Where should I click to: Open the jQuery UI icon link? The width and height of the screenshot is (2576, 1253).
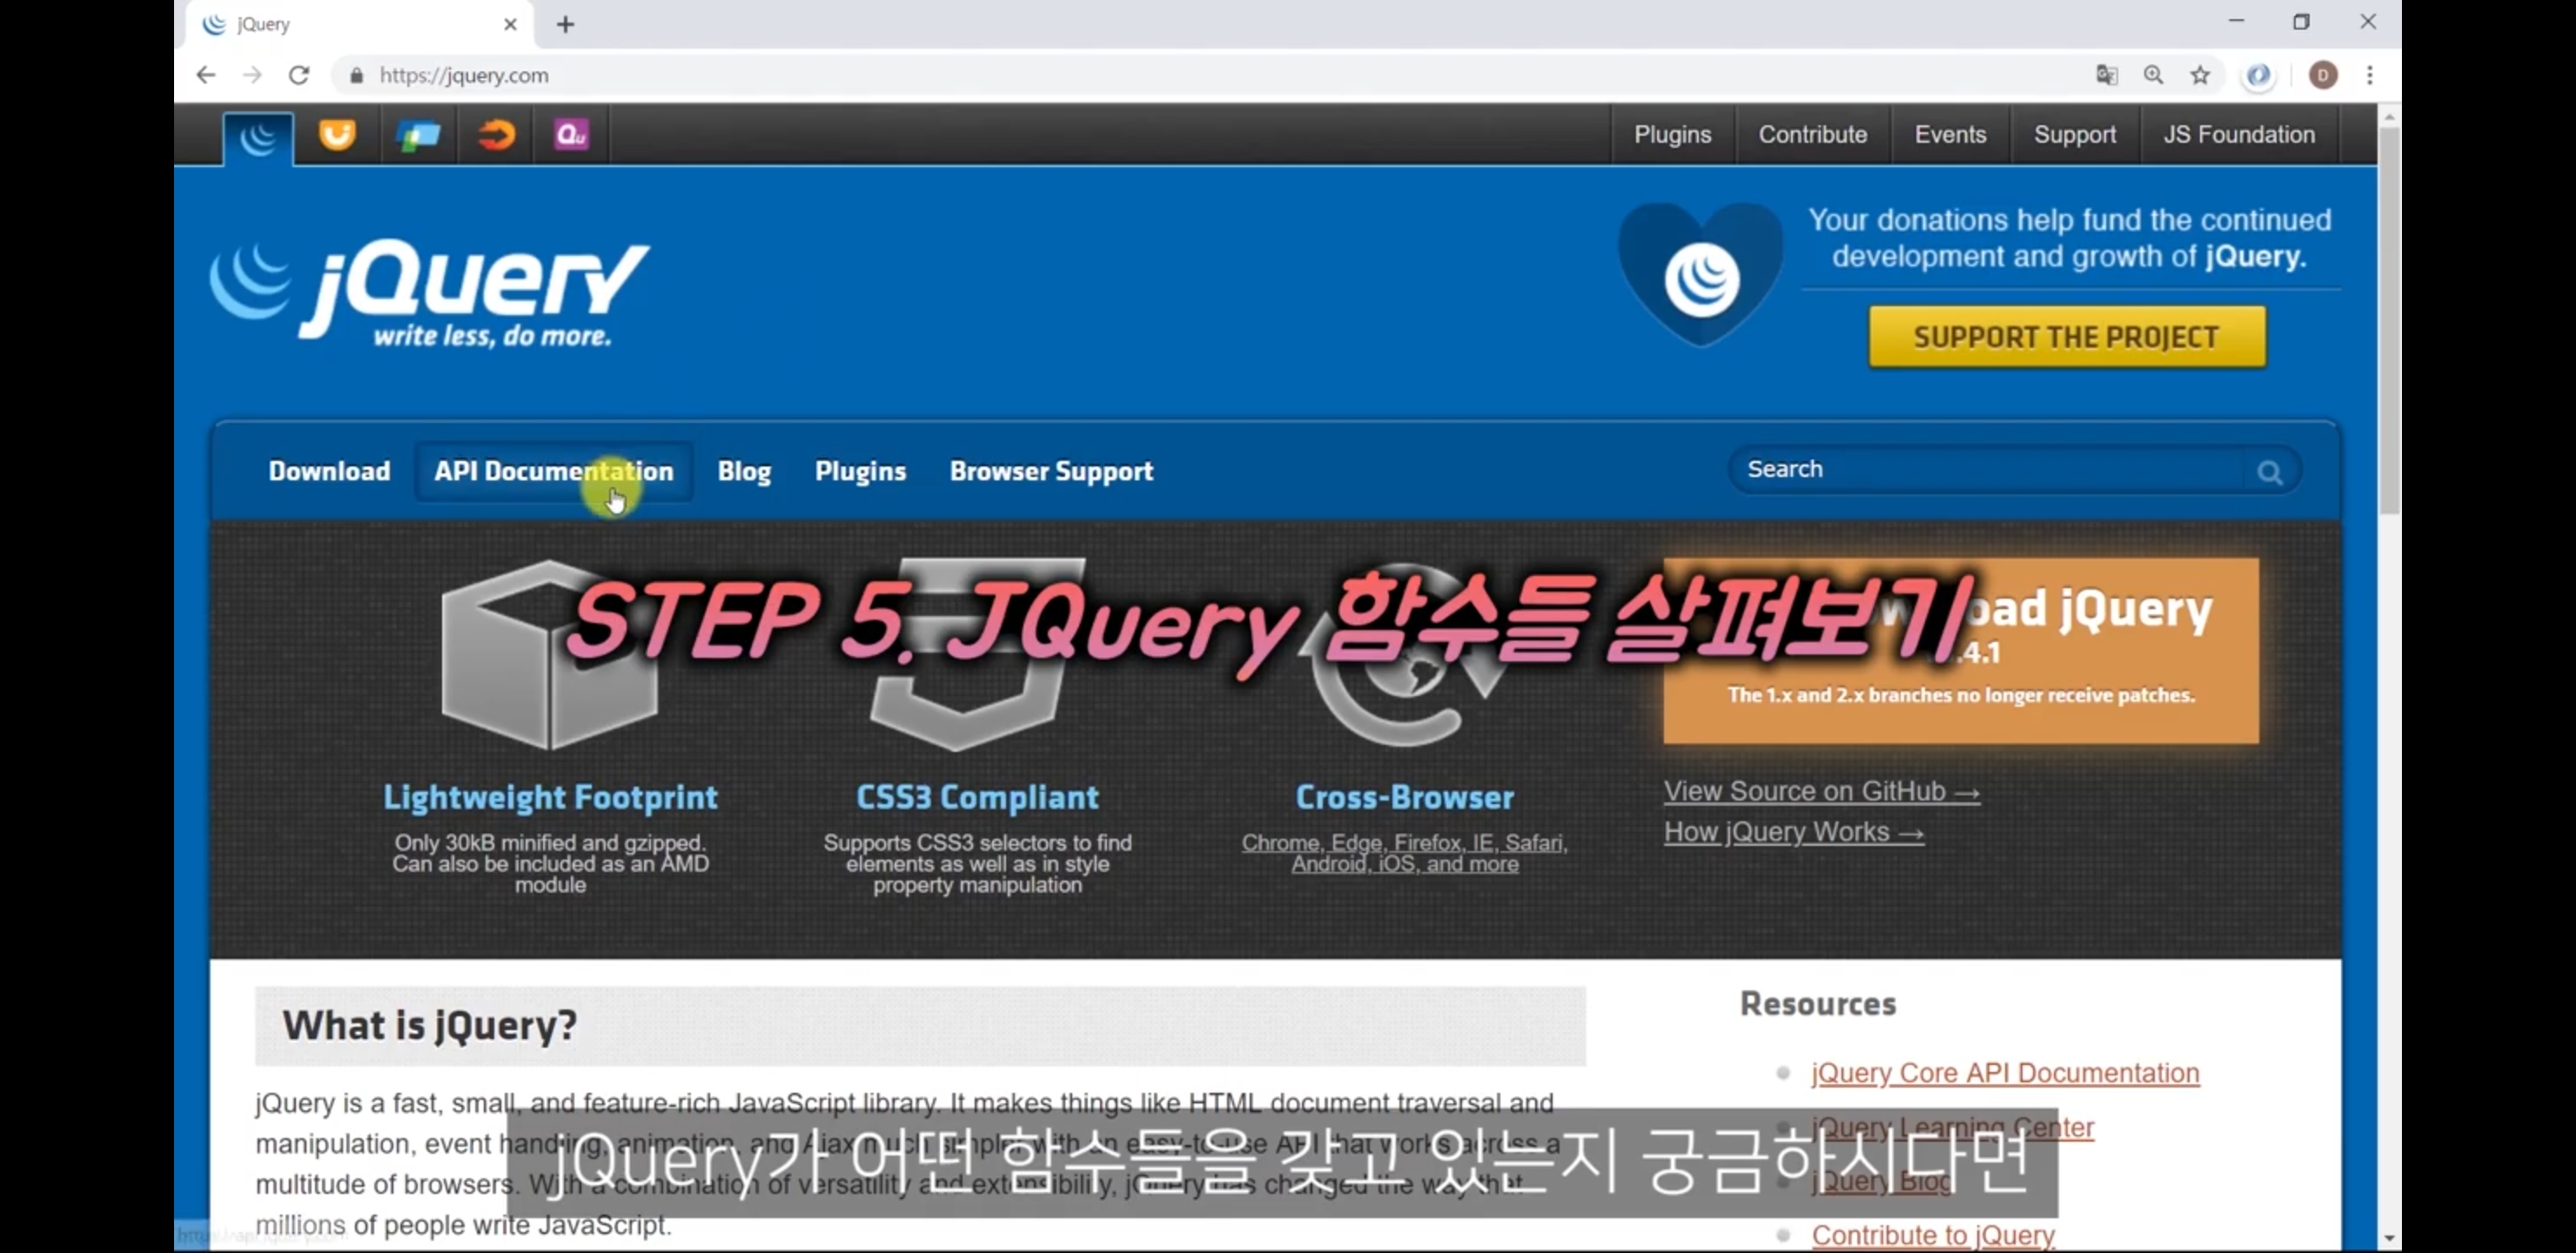pyautogui.click(x=337, y=134)
